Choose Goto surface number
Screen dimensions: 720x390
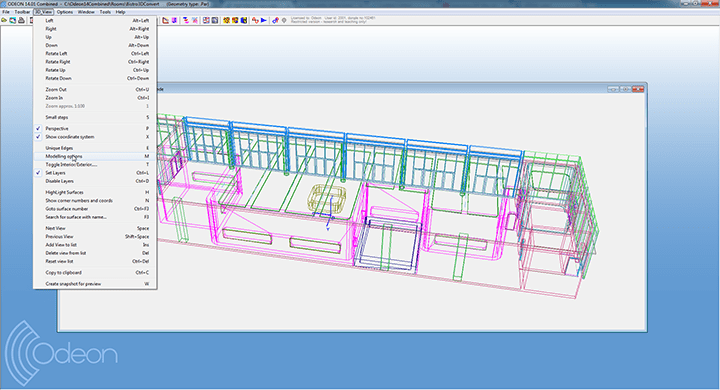pyautogui.click(x=95, y=209)
